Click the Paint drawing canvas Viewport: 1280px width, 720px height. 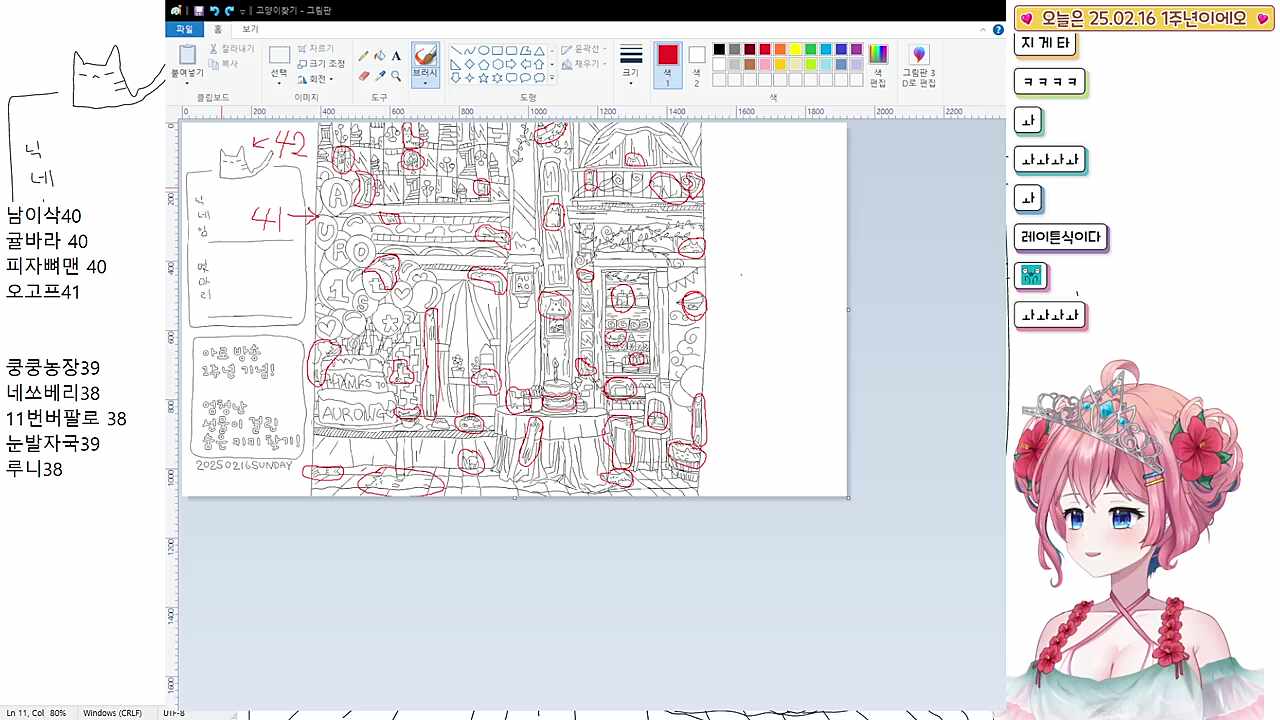pyautogui.click(x=513, y=309)
